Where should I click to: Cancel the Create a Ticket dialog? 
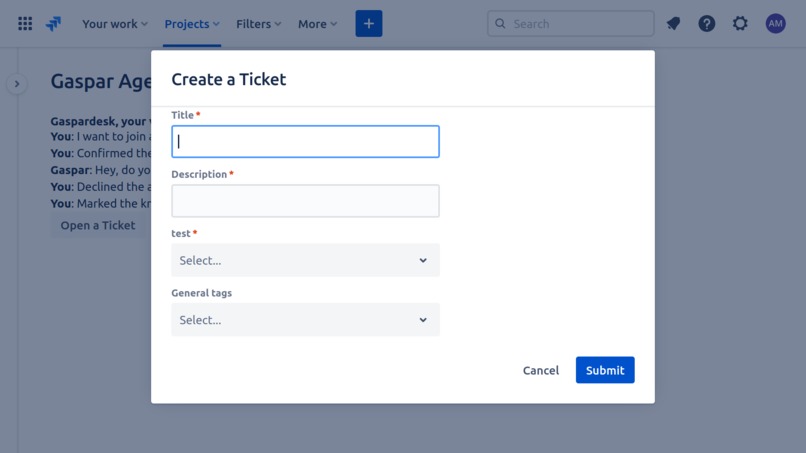click(x=541, y=370)
